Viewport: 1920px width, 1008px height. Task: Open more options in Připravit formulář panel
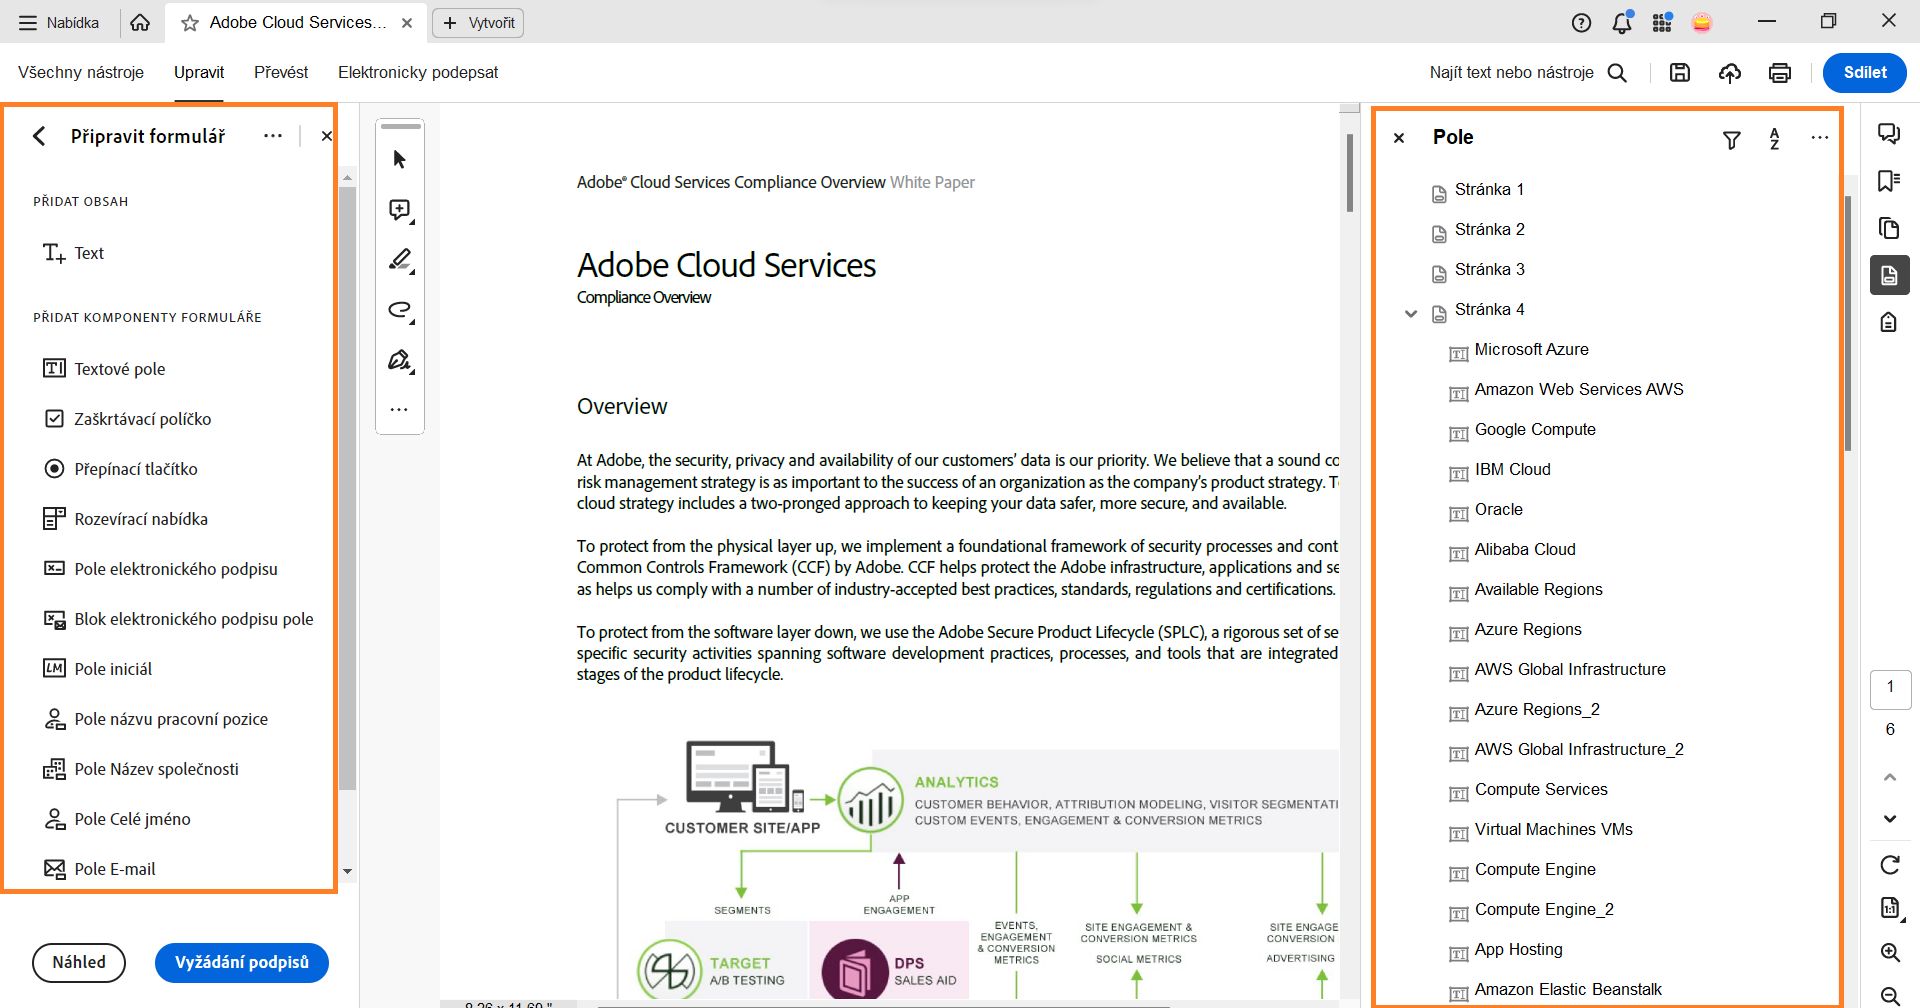pos(273,136)
